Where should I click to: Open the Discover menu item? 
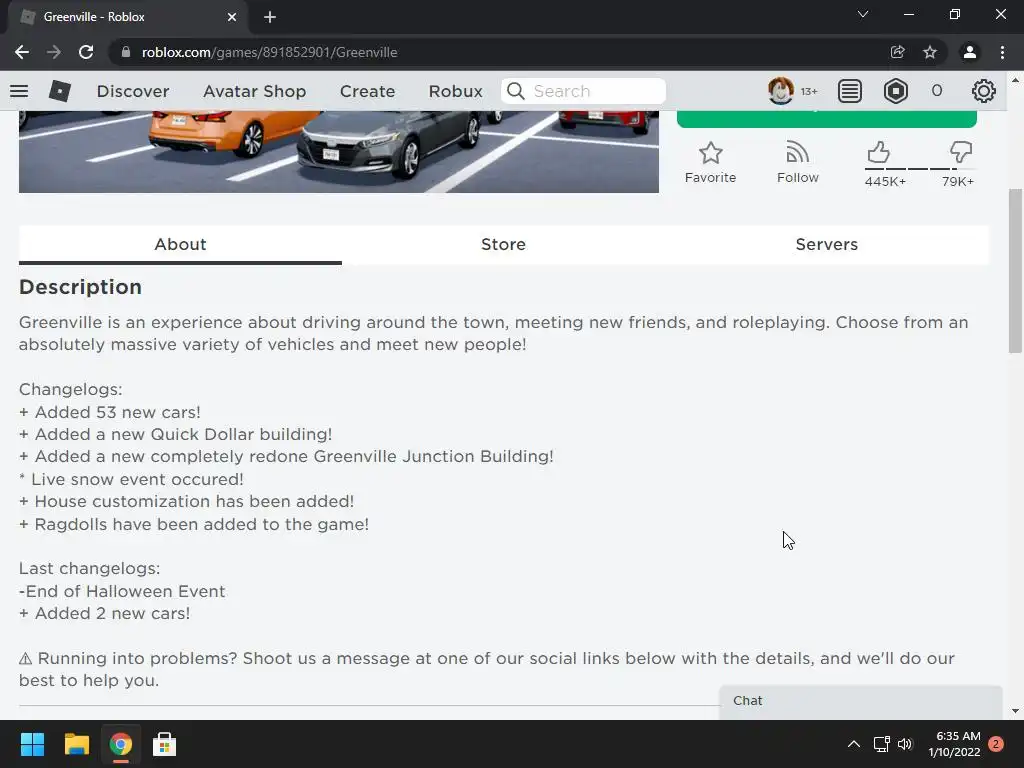[133, 91]
